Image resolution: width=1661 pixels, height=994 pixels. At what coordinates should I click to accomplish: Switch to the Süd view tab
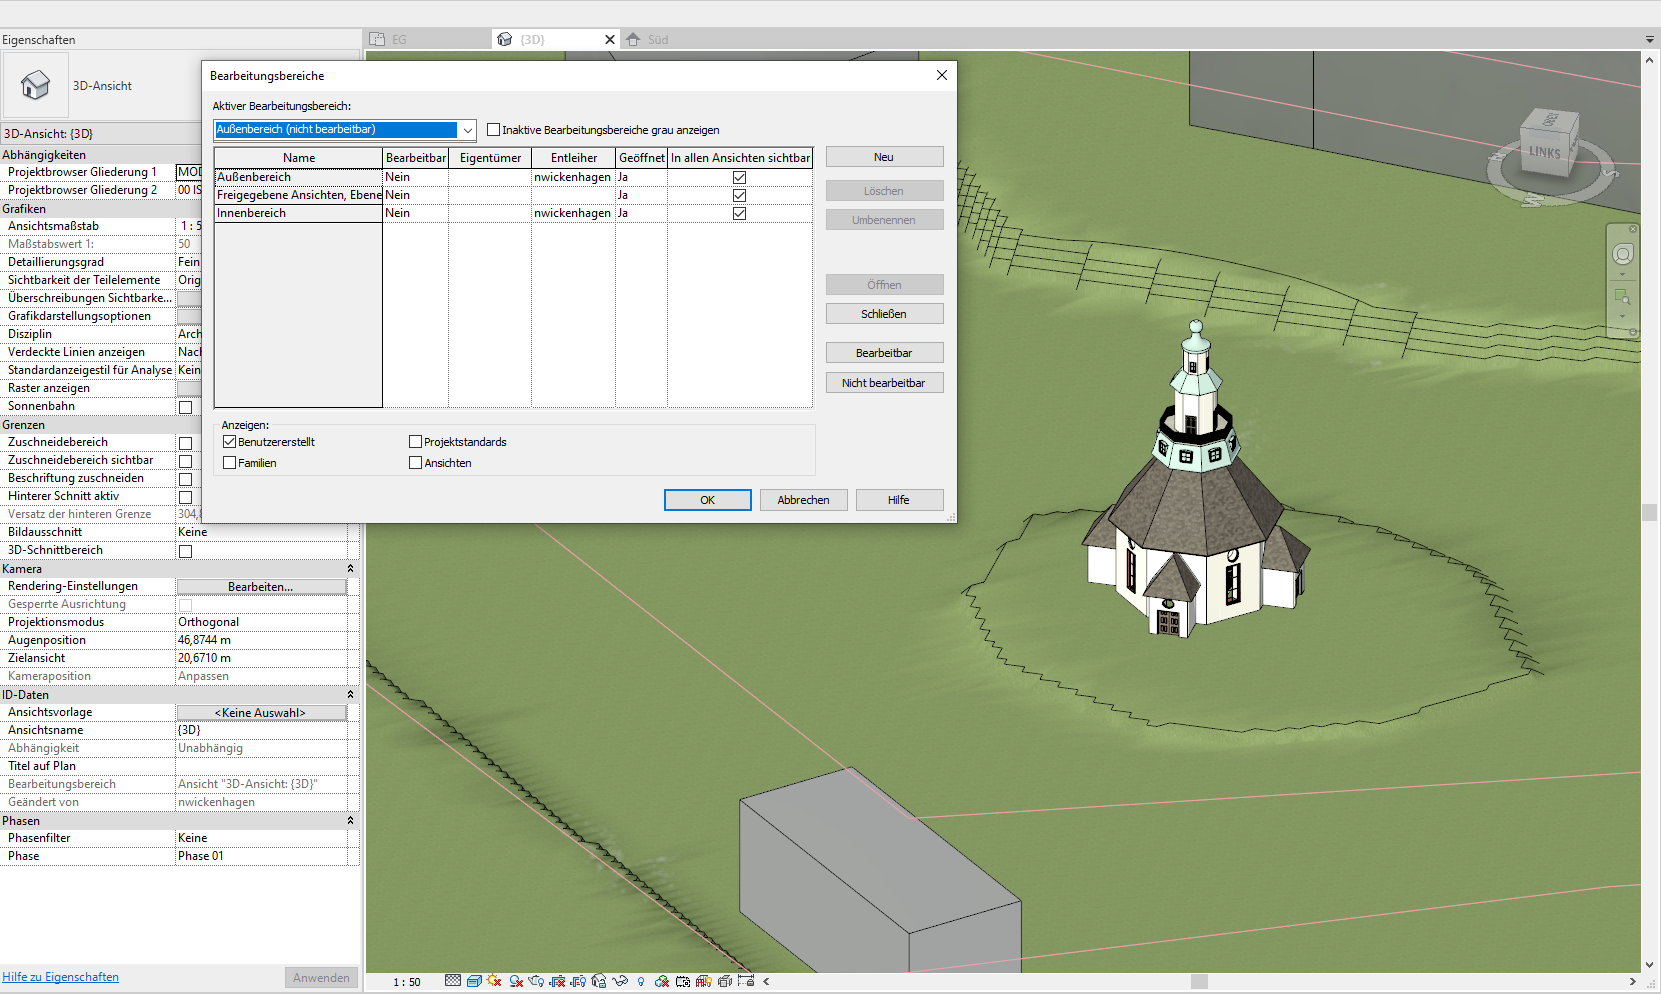point(657,39)
